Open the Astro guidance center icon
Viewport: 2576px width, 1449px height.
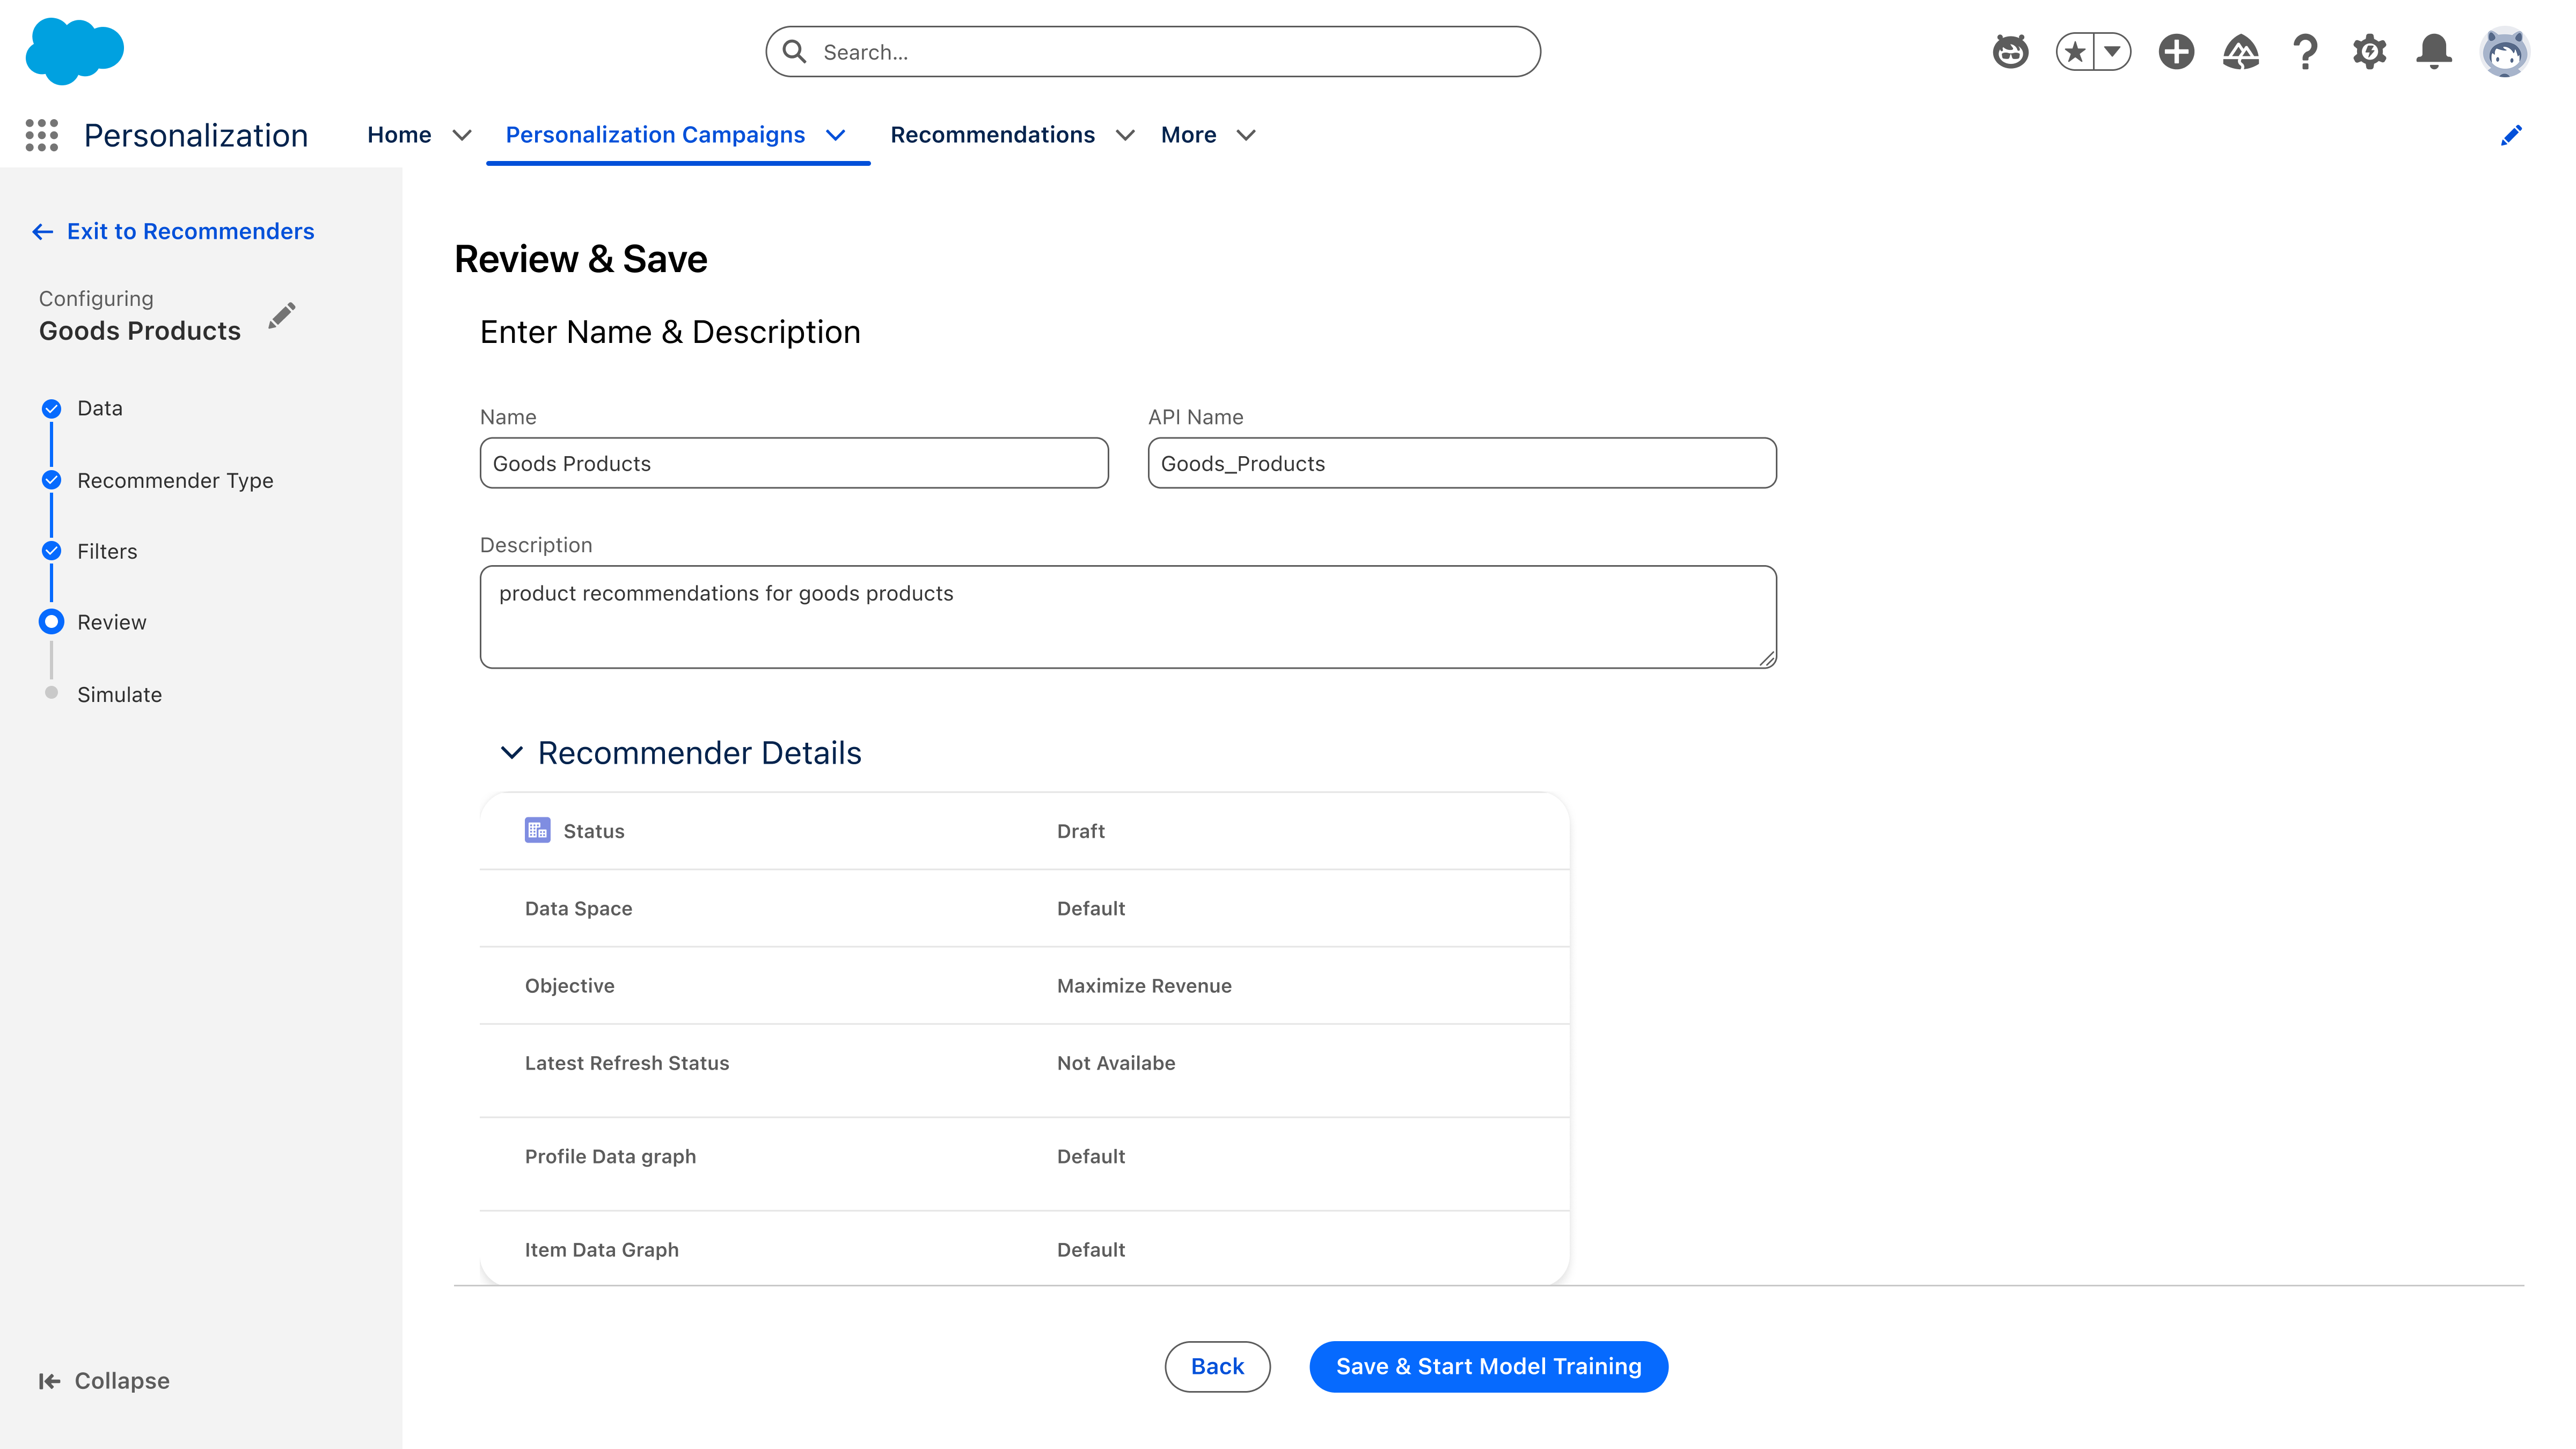(2010, 51)
